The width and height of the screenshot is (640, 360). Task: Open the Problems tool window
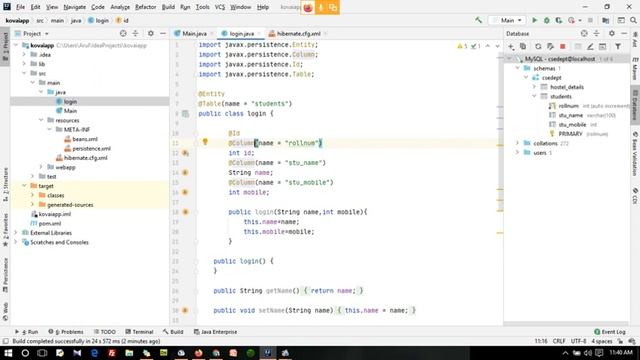pyautogui.click(x=66, y=332)
